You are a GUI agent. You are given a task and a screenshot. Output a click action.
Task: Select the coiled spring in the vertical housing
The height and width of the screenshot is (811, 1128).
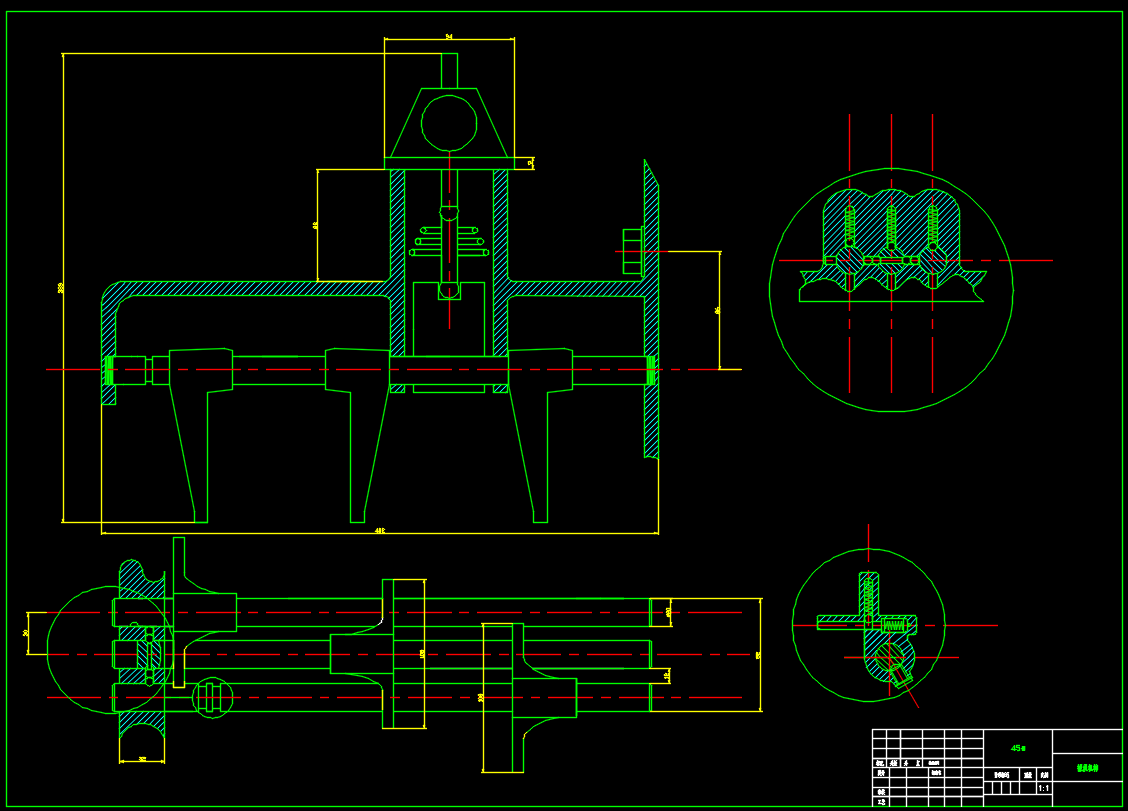tap(450, 242)
